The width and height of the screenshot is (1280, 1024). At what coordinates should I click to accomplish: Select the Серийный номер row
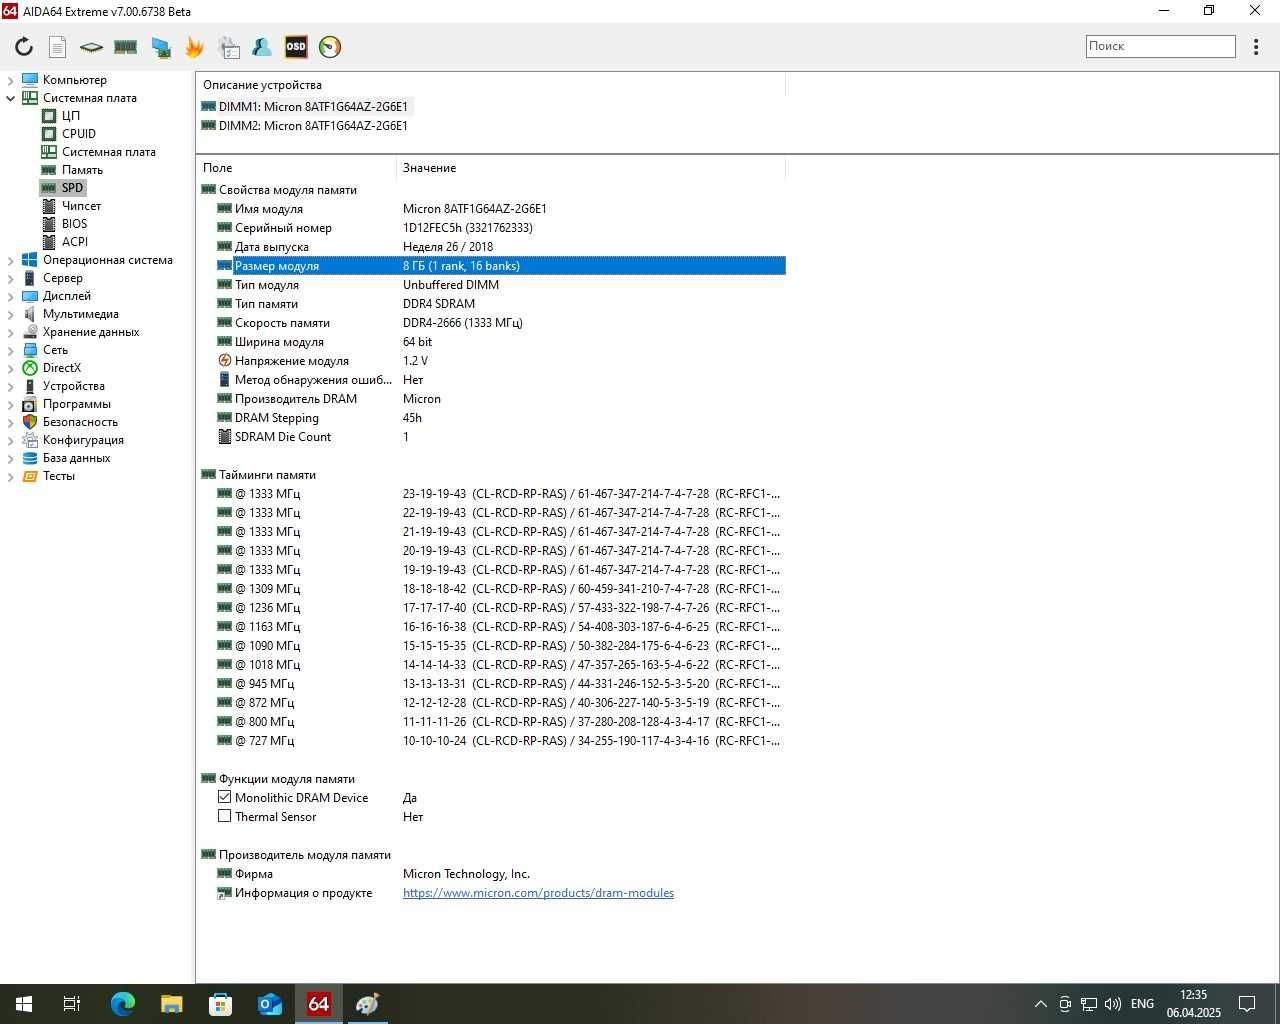(500, 228)
